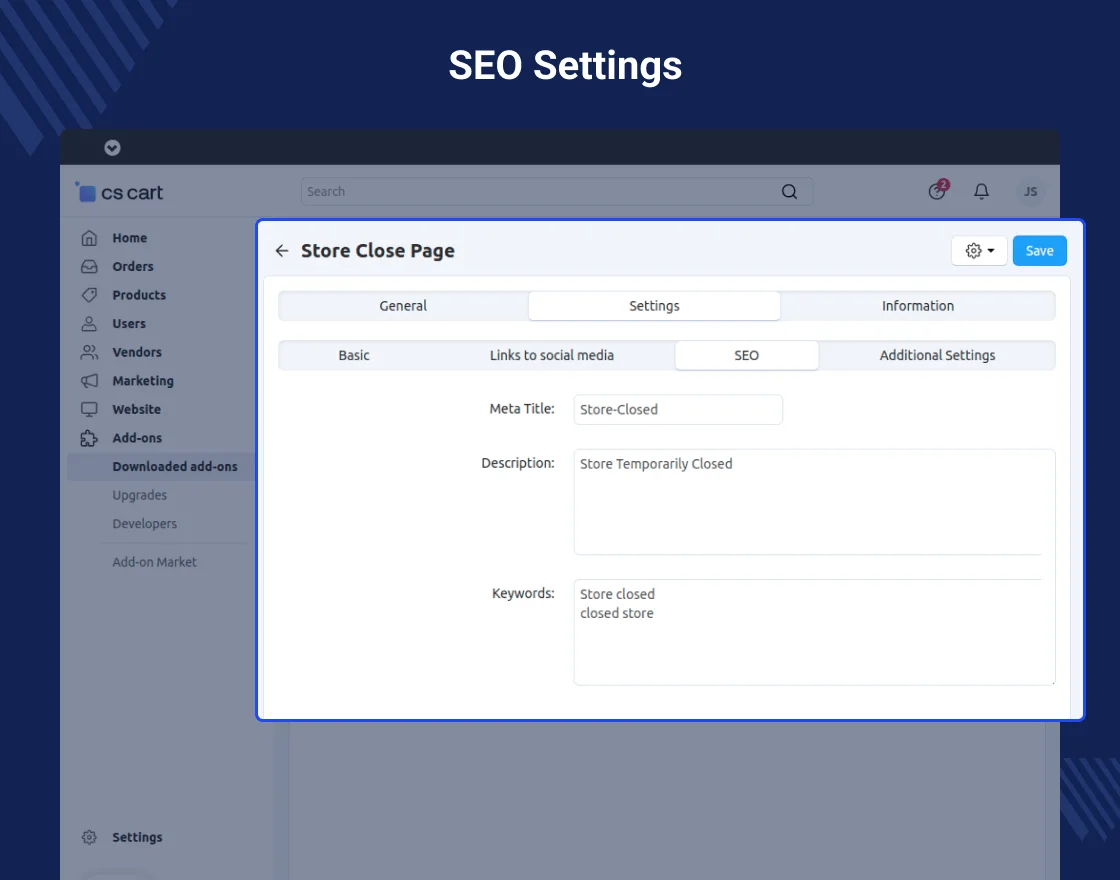The height and width of the screenshot is (880, 1120).
Task: Open the notifications bell icon
Action: click(x=981, y=192)
